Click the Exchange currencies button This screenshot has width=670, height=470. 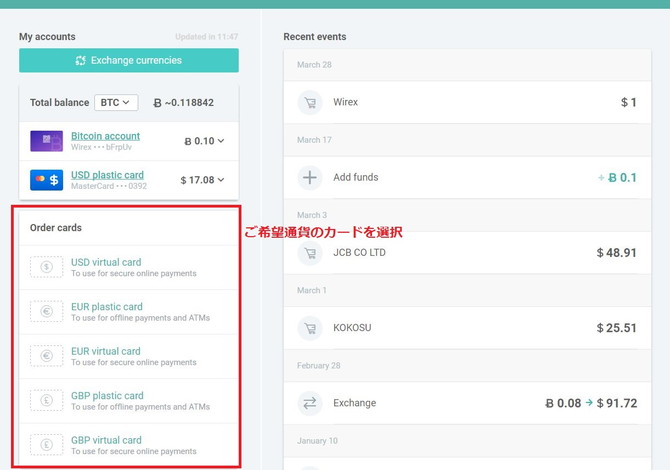pos(129,60)
